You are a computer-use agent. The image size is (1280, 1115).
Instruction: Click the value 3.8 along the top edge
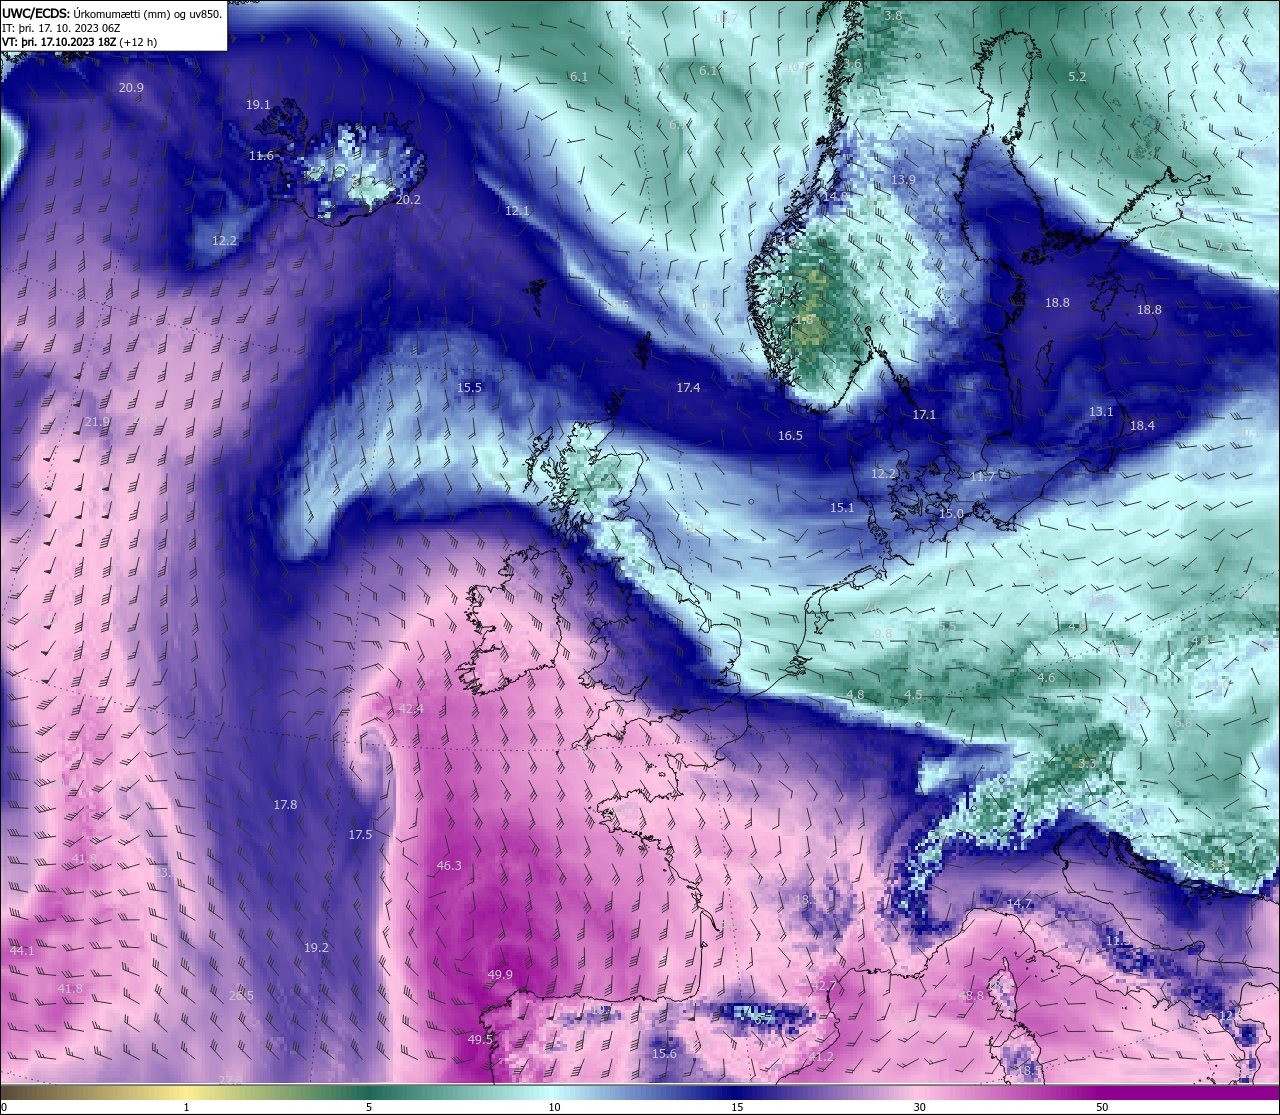point(893,16)
